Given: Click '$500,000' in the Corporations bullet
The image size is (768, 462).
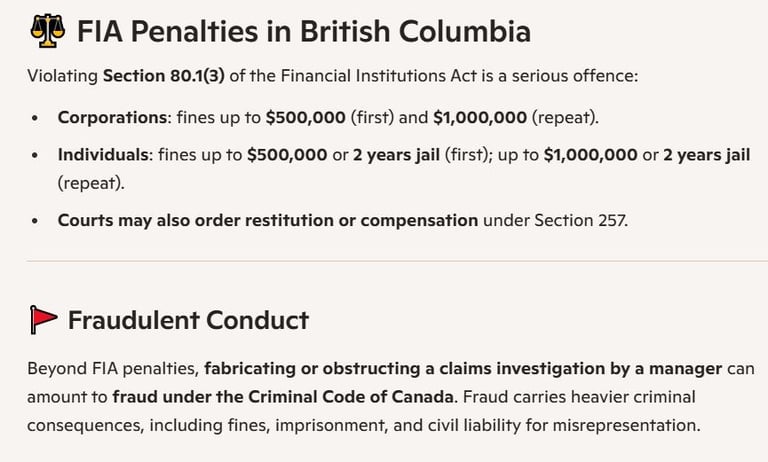Looking at the screenshot, I should [304, 117].
